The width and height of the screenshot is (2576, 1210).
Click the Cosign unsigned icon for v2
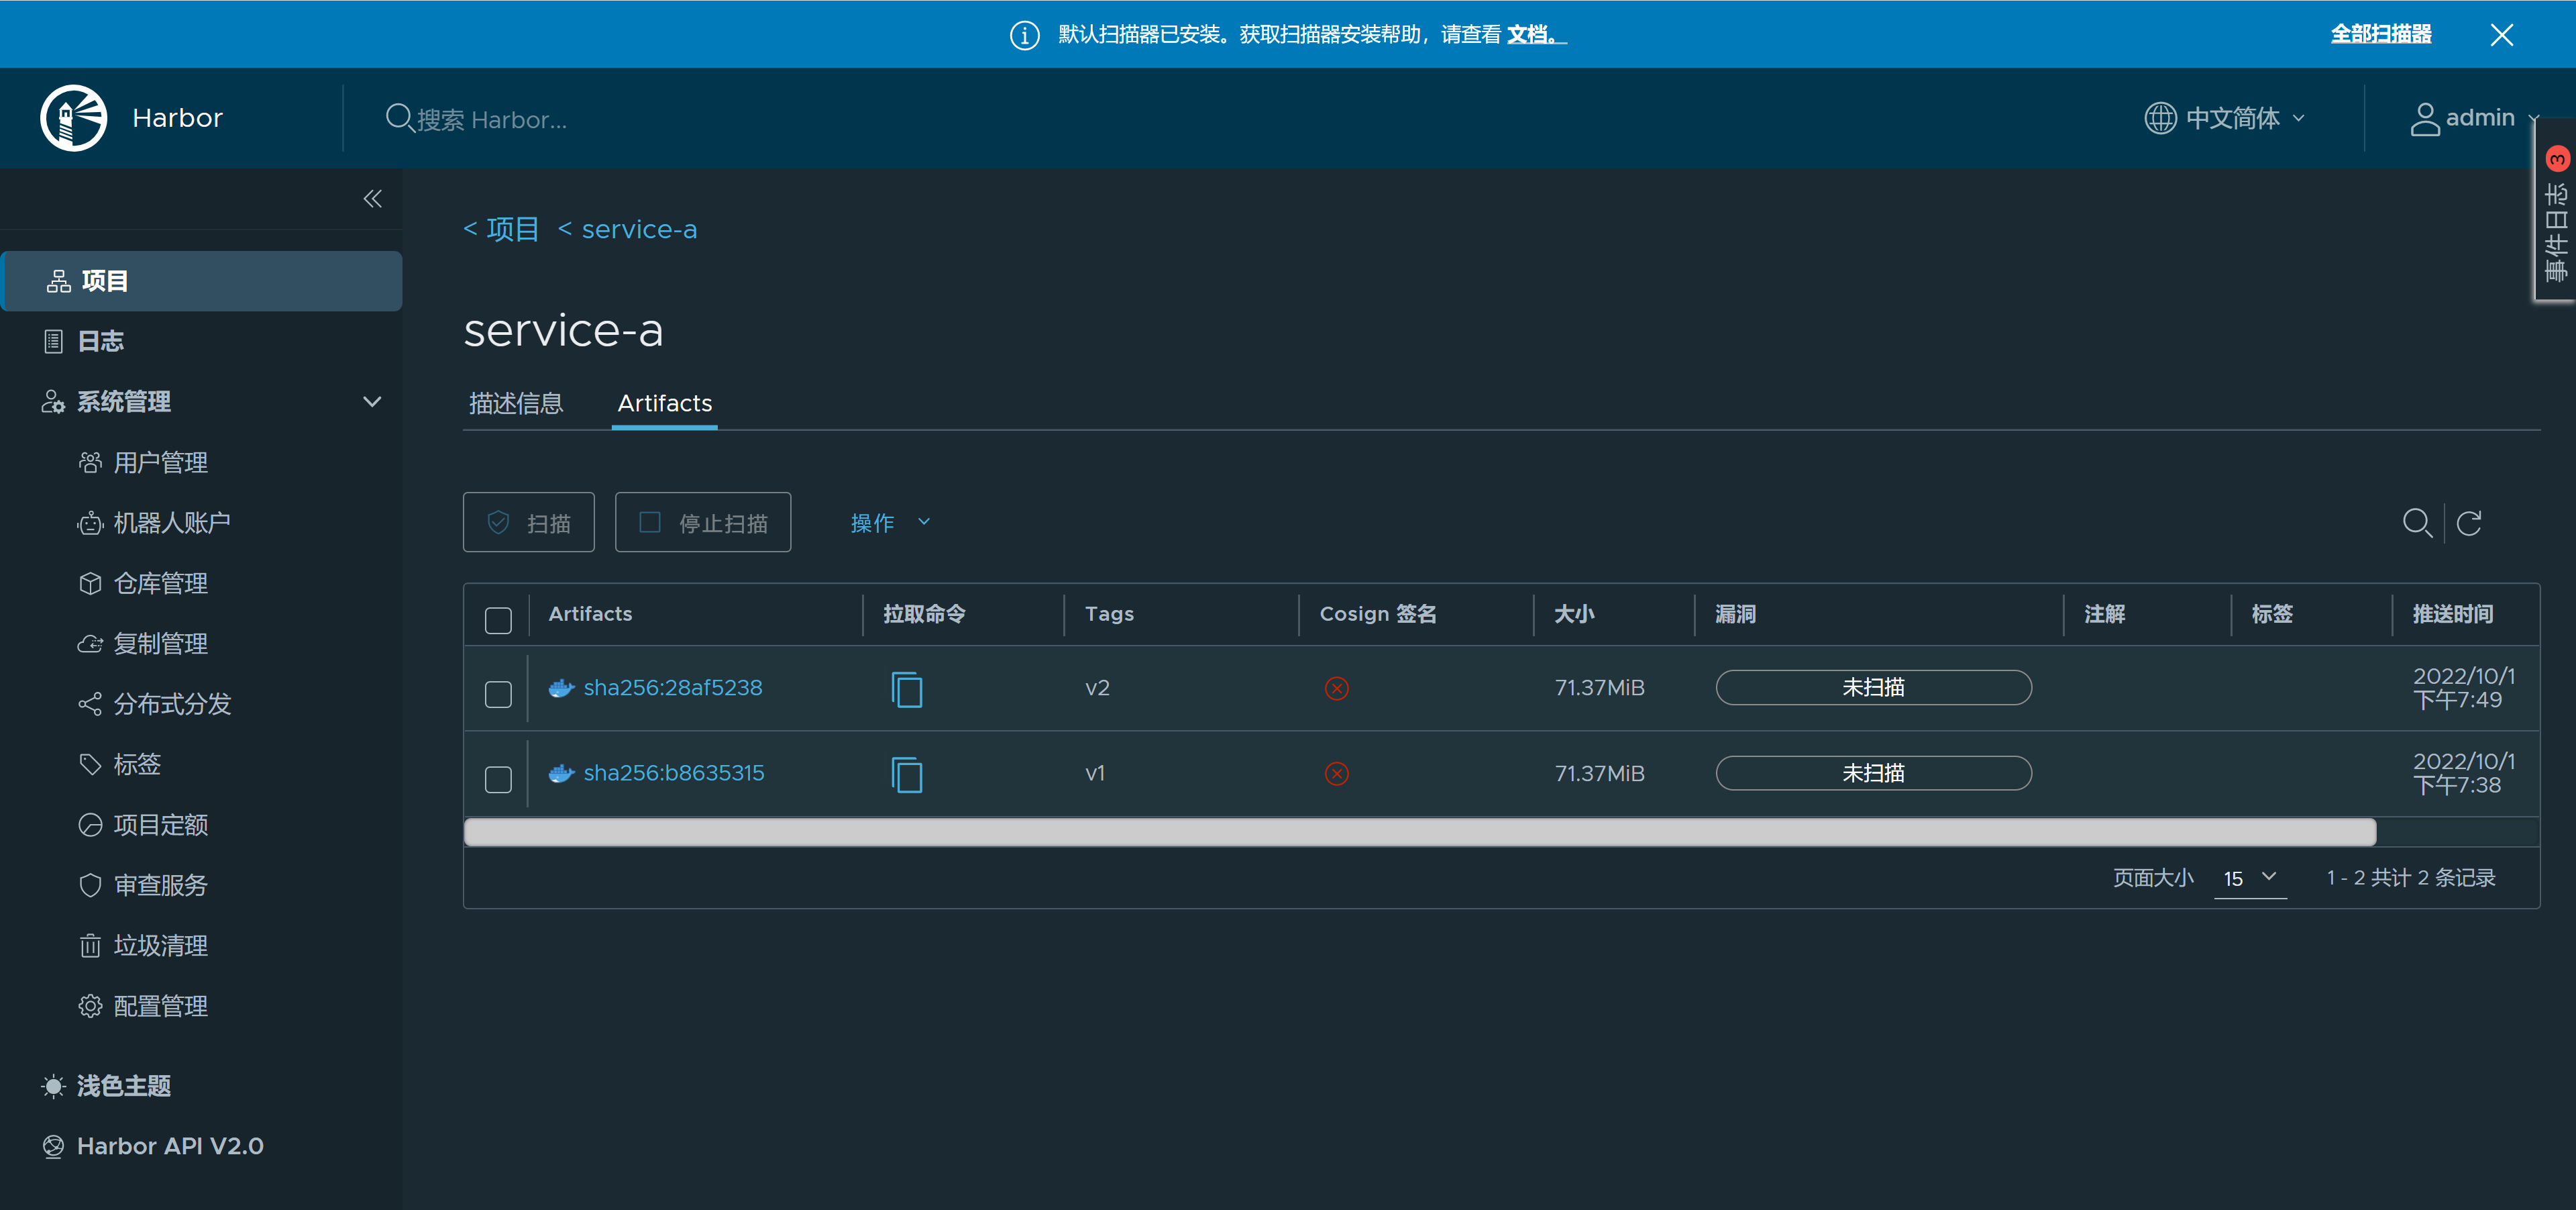[1336, 689]
